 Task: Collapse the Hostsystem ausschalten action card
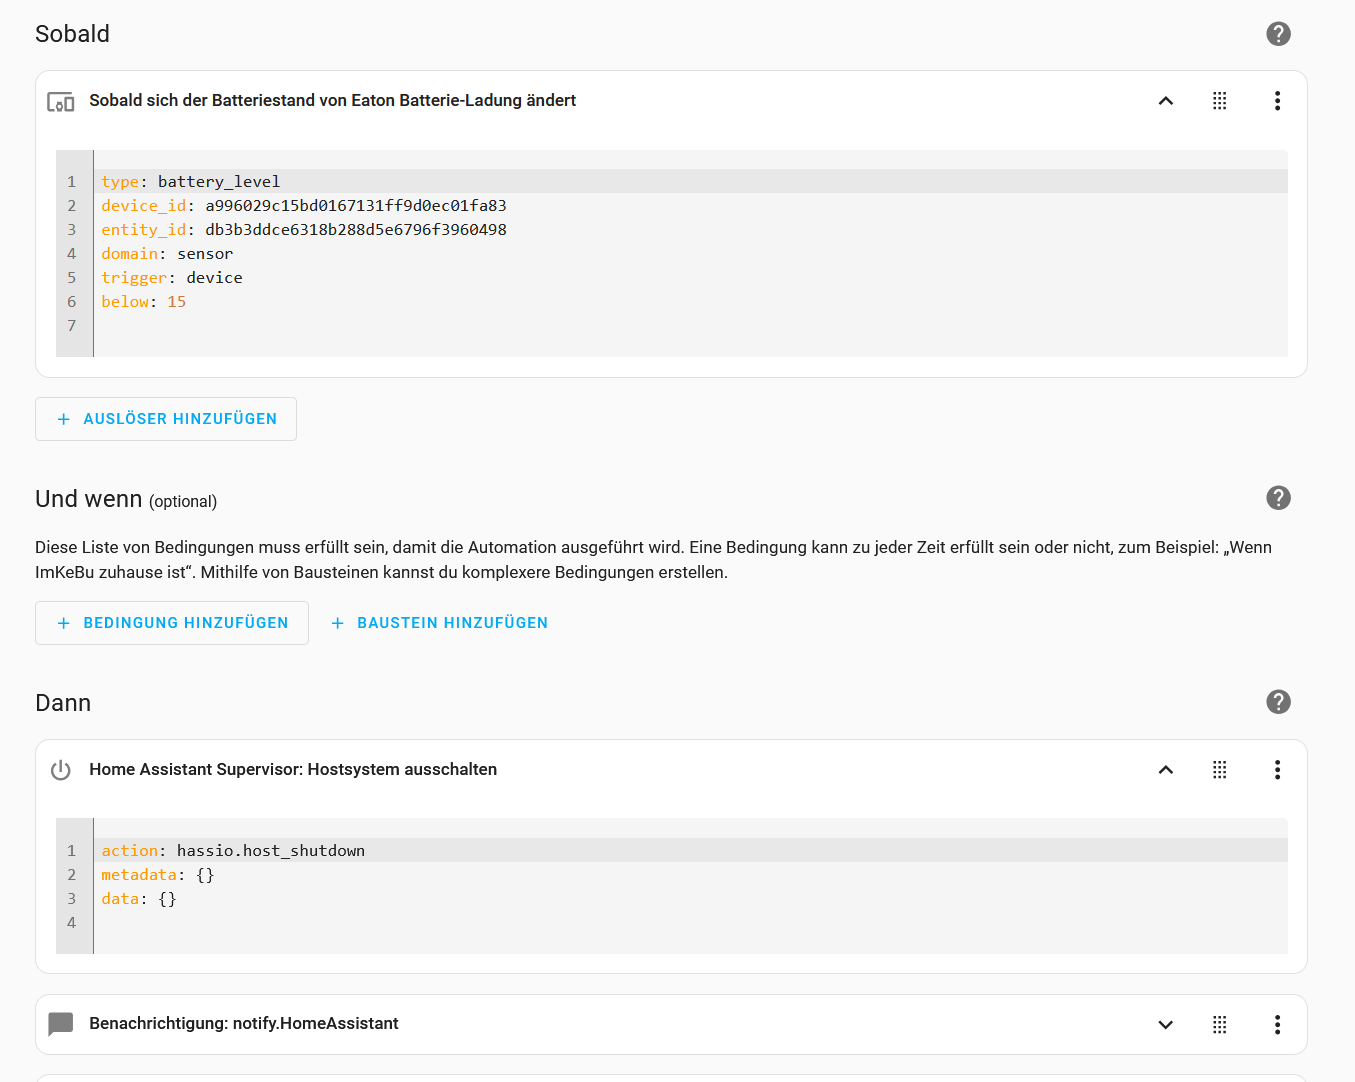1166,770
